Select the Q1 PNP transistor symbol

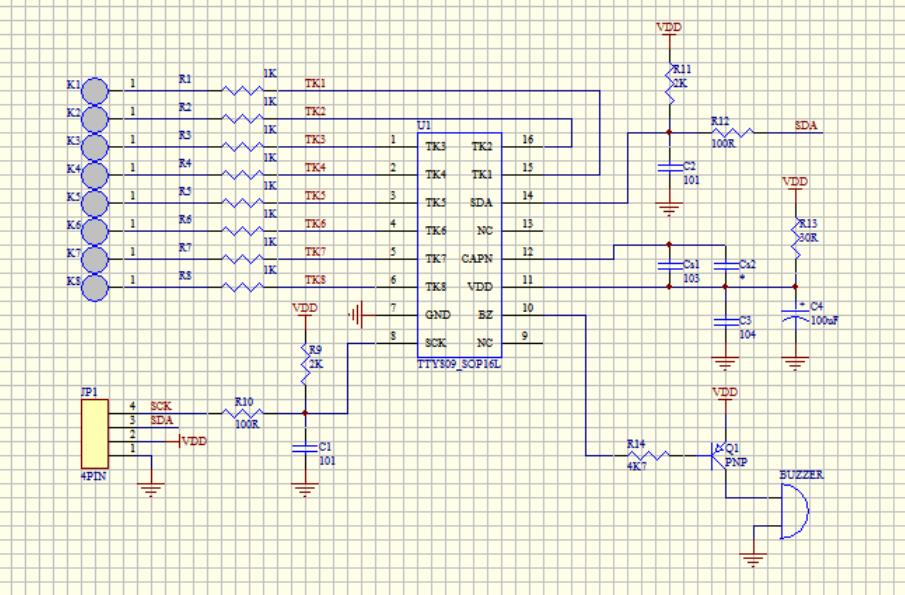tap(719, 455)
